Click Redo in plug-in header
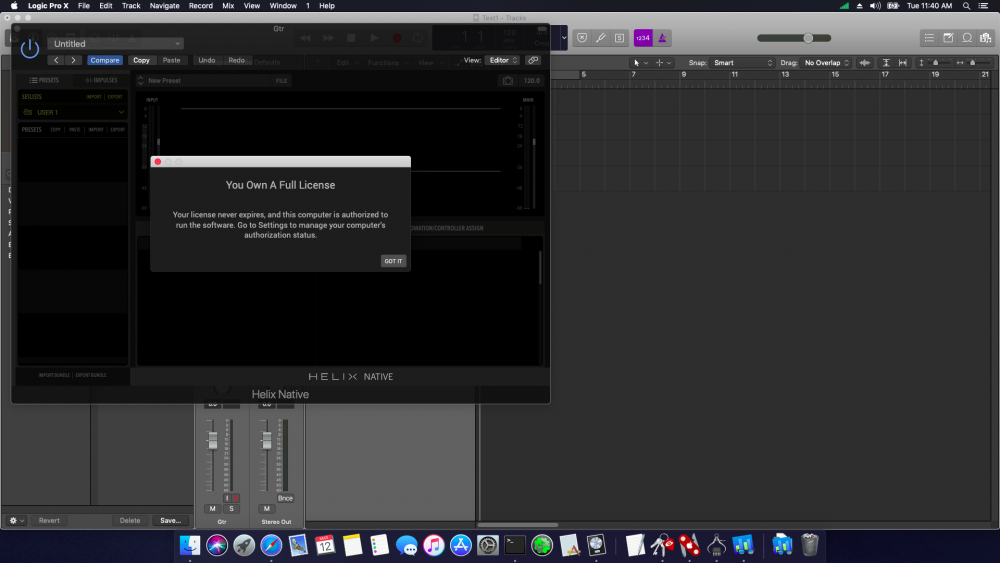The width and height of the screenshot is (1000, 563). point(237,60)
